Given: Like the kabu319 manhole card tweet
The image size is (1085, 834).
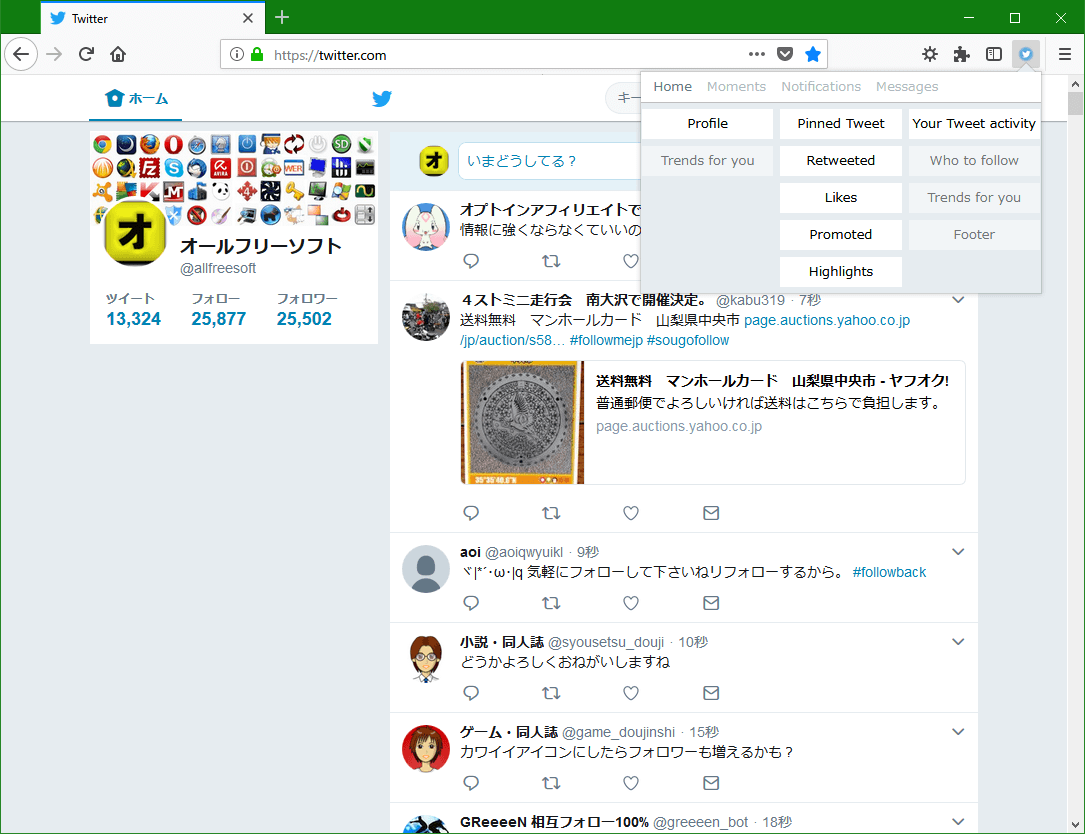Looking at the screenshot, I should (x=630, y=513).
